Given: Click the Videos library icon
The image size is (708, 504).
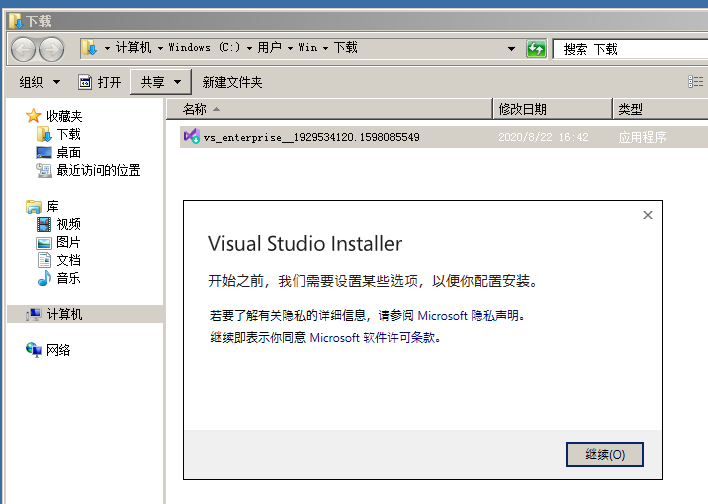Looking at the screenshot, I should click(x=44, y=224).
